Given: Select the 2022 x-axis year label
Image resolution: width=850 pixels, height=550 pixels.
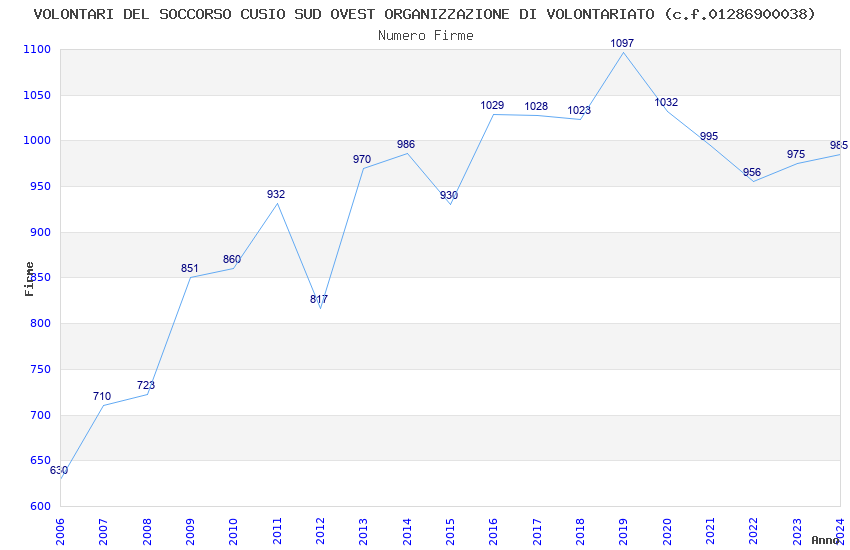Looking at the screenshot, I should (x=754, y=532).
